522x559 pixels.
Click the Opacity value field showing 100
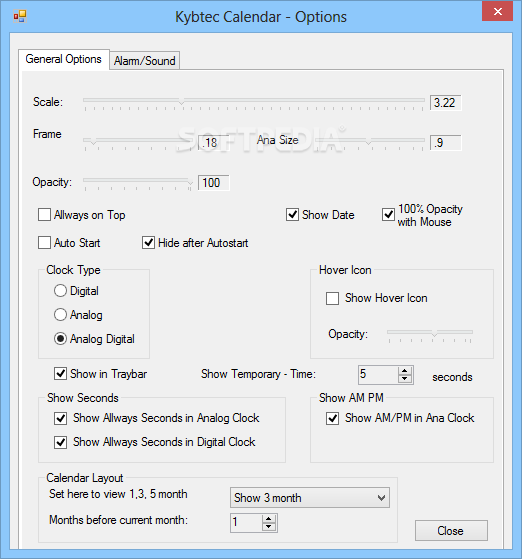(214, 183)
